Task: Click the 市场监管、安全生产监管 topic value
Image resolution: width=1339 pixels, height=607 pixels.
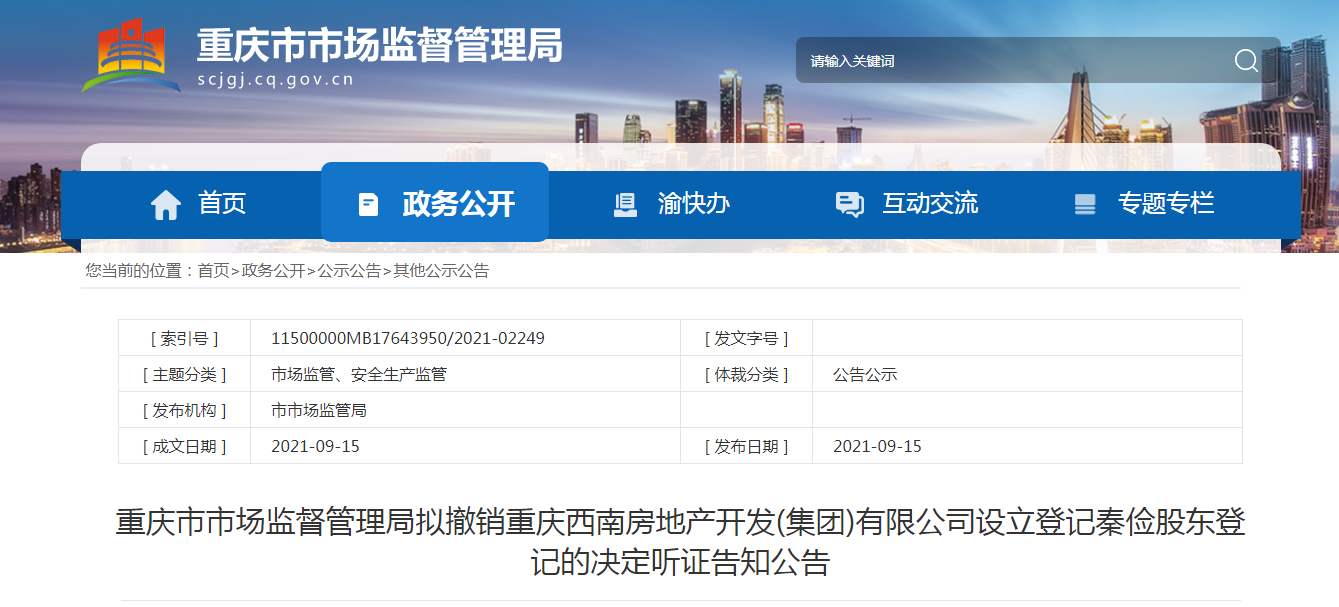Action: [x=359, y=375]
